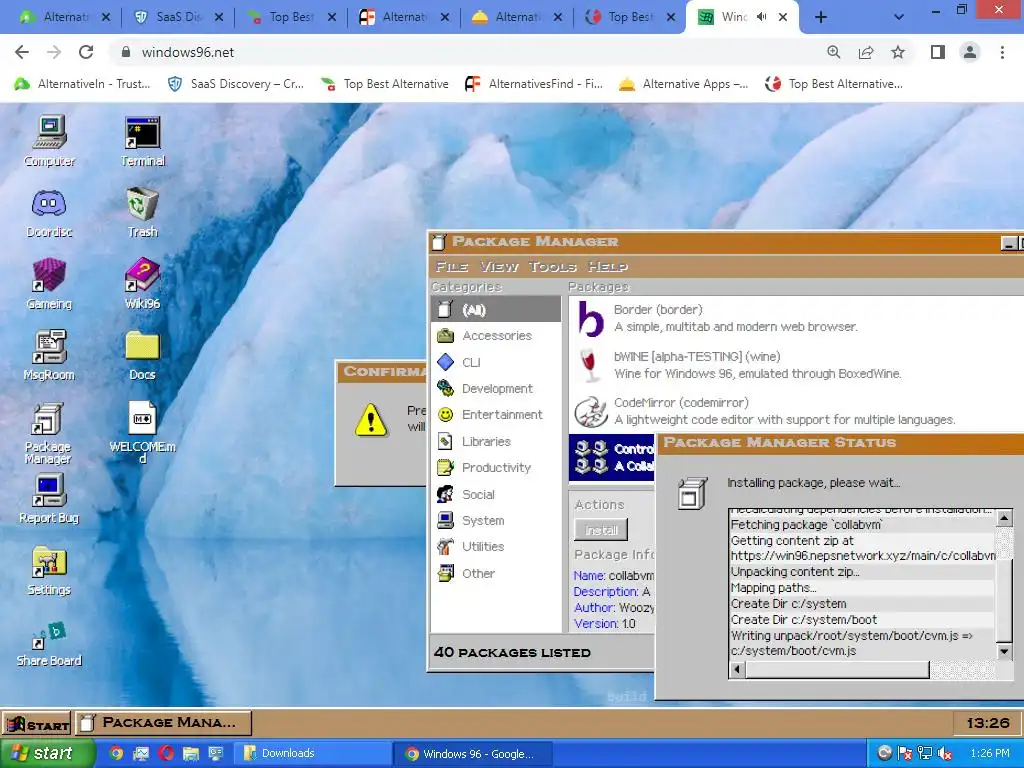
Task: Click the browser reload button
Action: (x=86, y=52)
